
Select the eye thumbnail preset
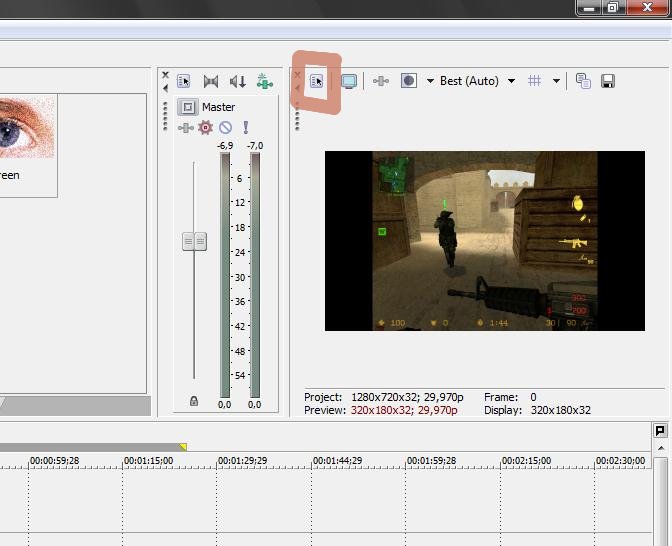(x=27, y=127)
